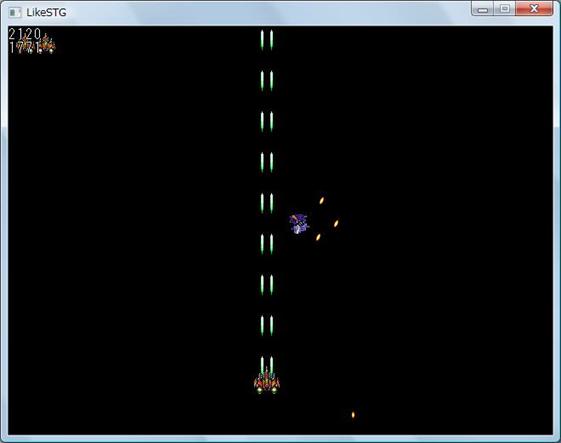The width and height of the screenshot is (561, 443).
Task: Click the second-line number under the score
Action: click(x=24, y=47)
